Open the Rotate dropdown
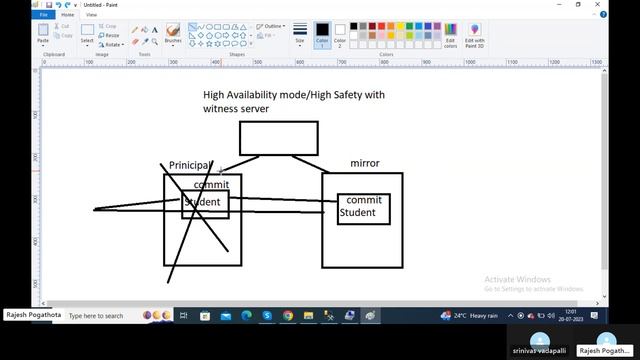 [x=111, y=44]
